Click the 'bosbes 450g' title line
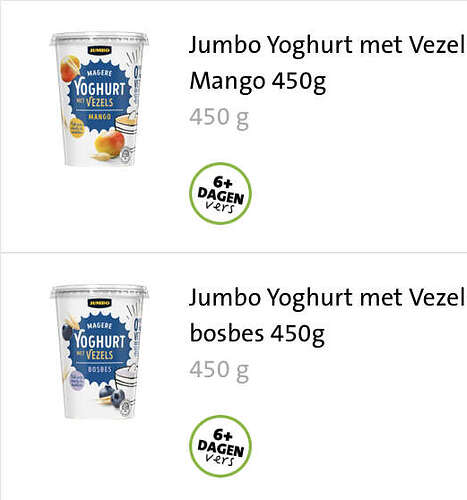 click(257, 334)
